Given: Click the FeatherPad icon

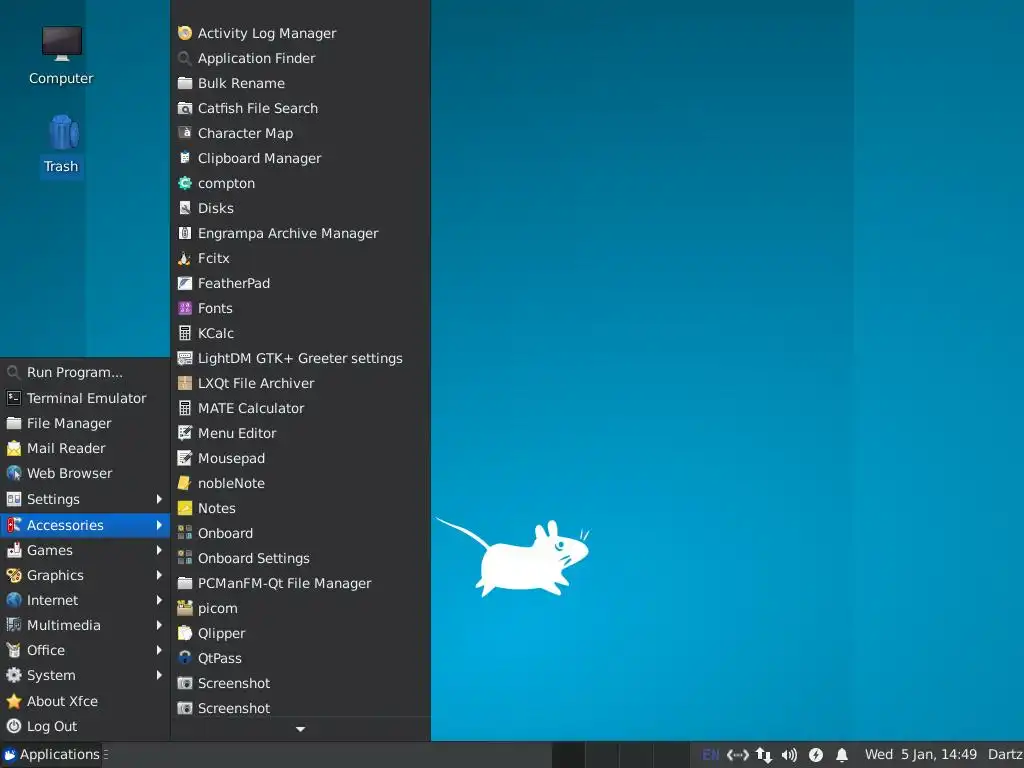Looking at the screenshot, I should tap(185, 283).
